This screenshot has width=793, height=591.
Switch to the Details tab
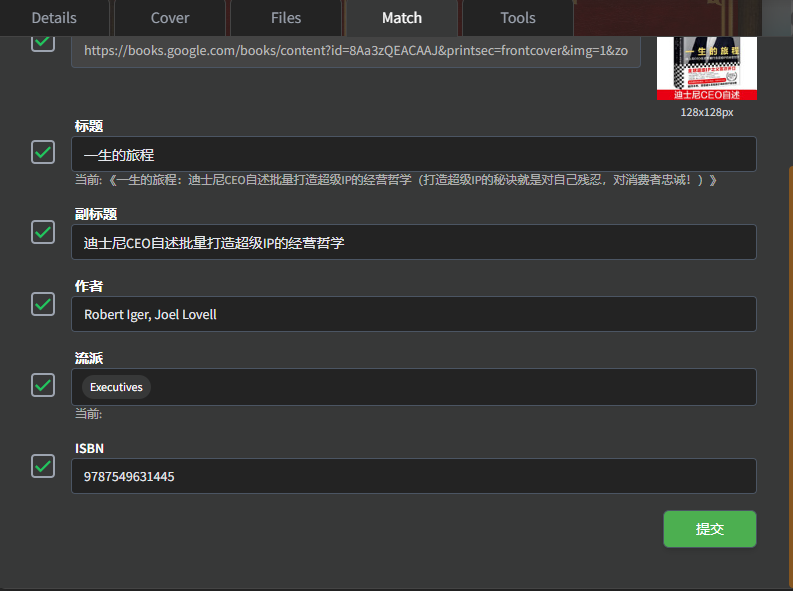tap(54, 18)
